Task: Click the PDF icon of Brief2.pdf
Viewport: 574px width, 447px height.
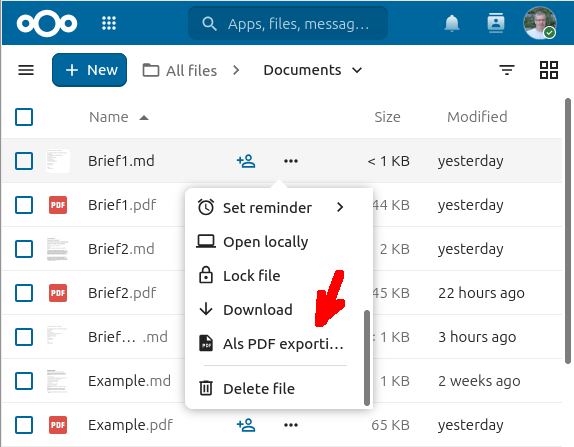Action: point(58,293)
